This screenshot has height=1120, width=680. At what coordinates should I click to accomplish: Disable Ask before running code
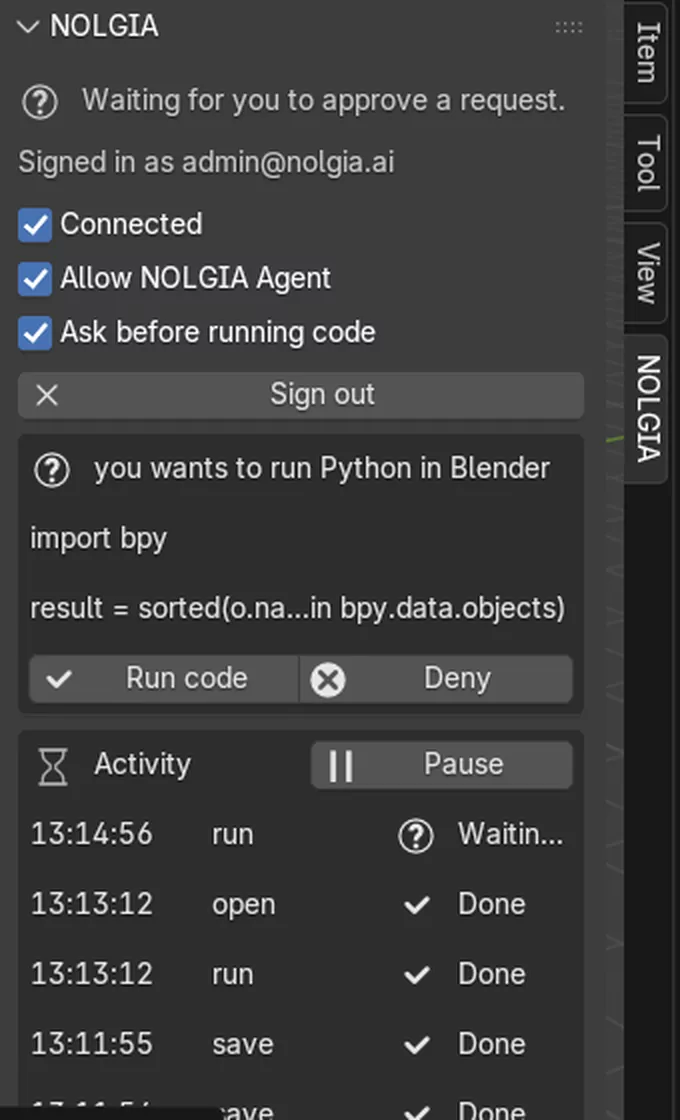pyautogui.click(x=35, y=333)
